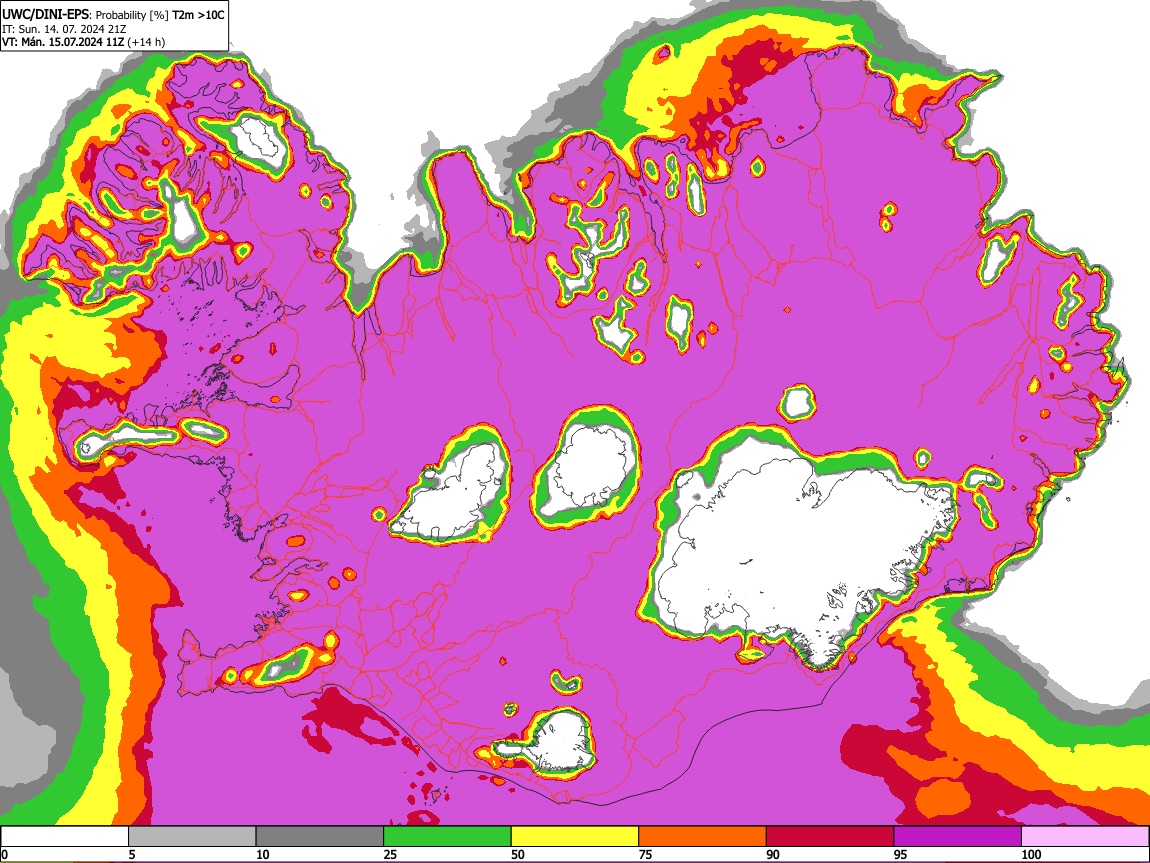The height and width of the screenshot is (863, 1150).
Task: Click the legend value '75'
Action: point(645,854)
